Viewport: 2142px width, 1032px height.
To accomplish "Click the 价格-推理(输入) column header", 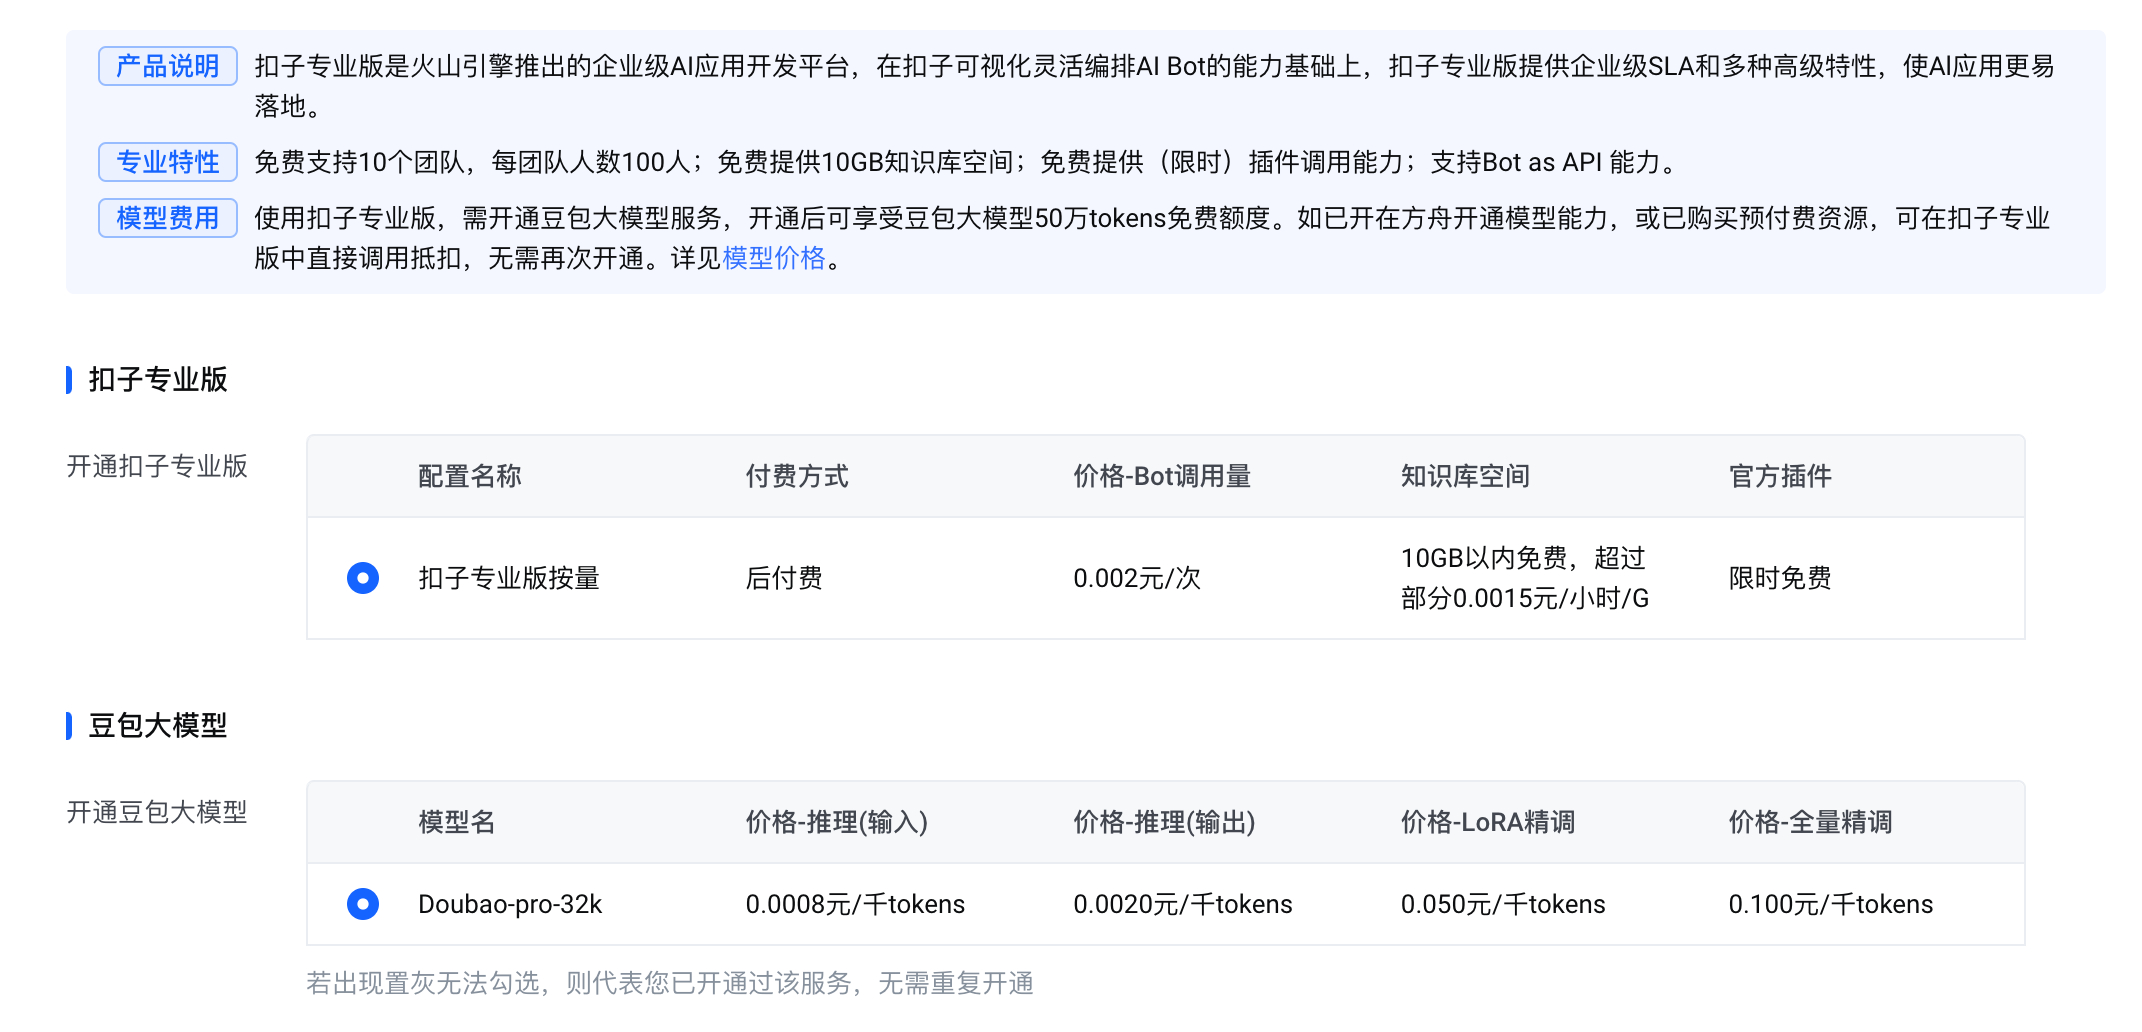I will coord(837,822).
